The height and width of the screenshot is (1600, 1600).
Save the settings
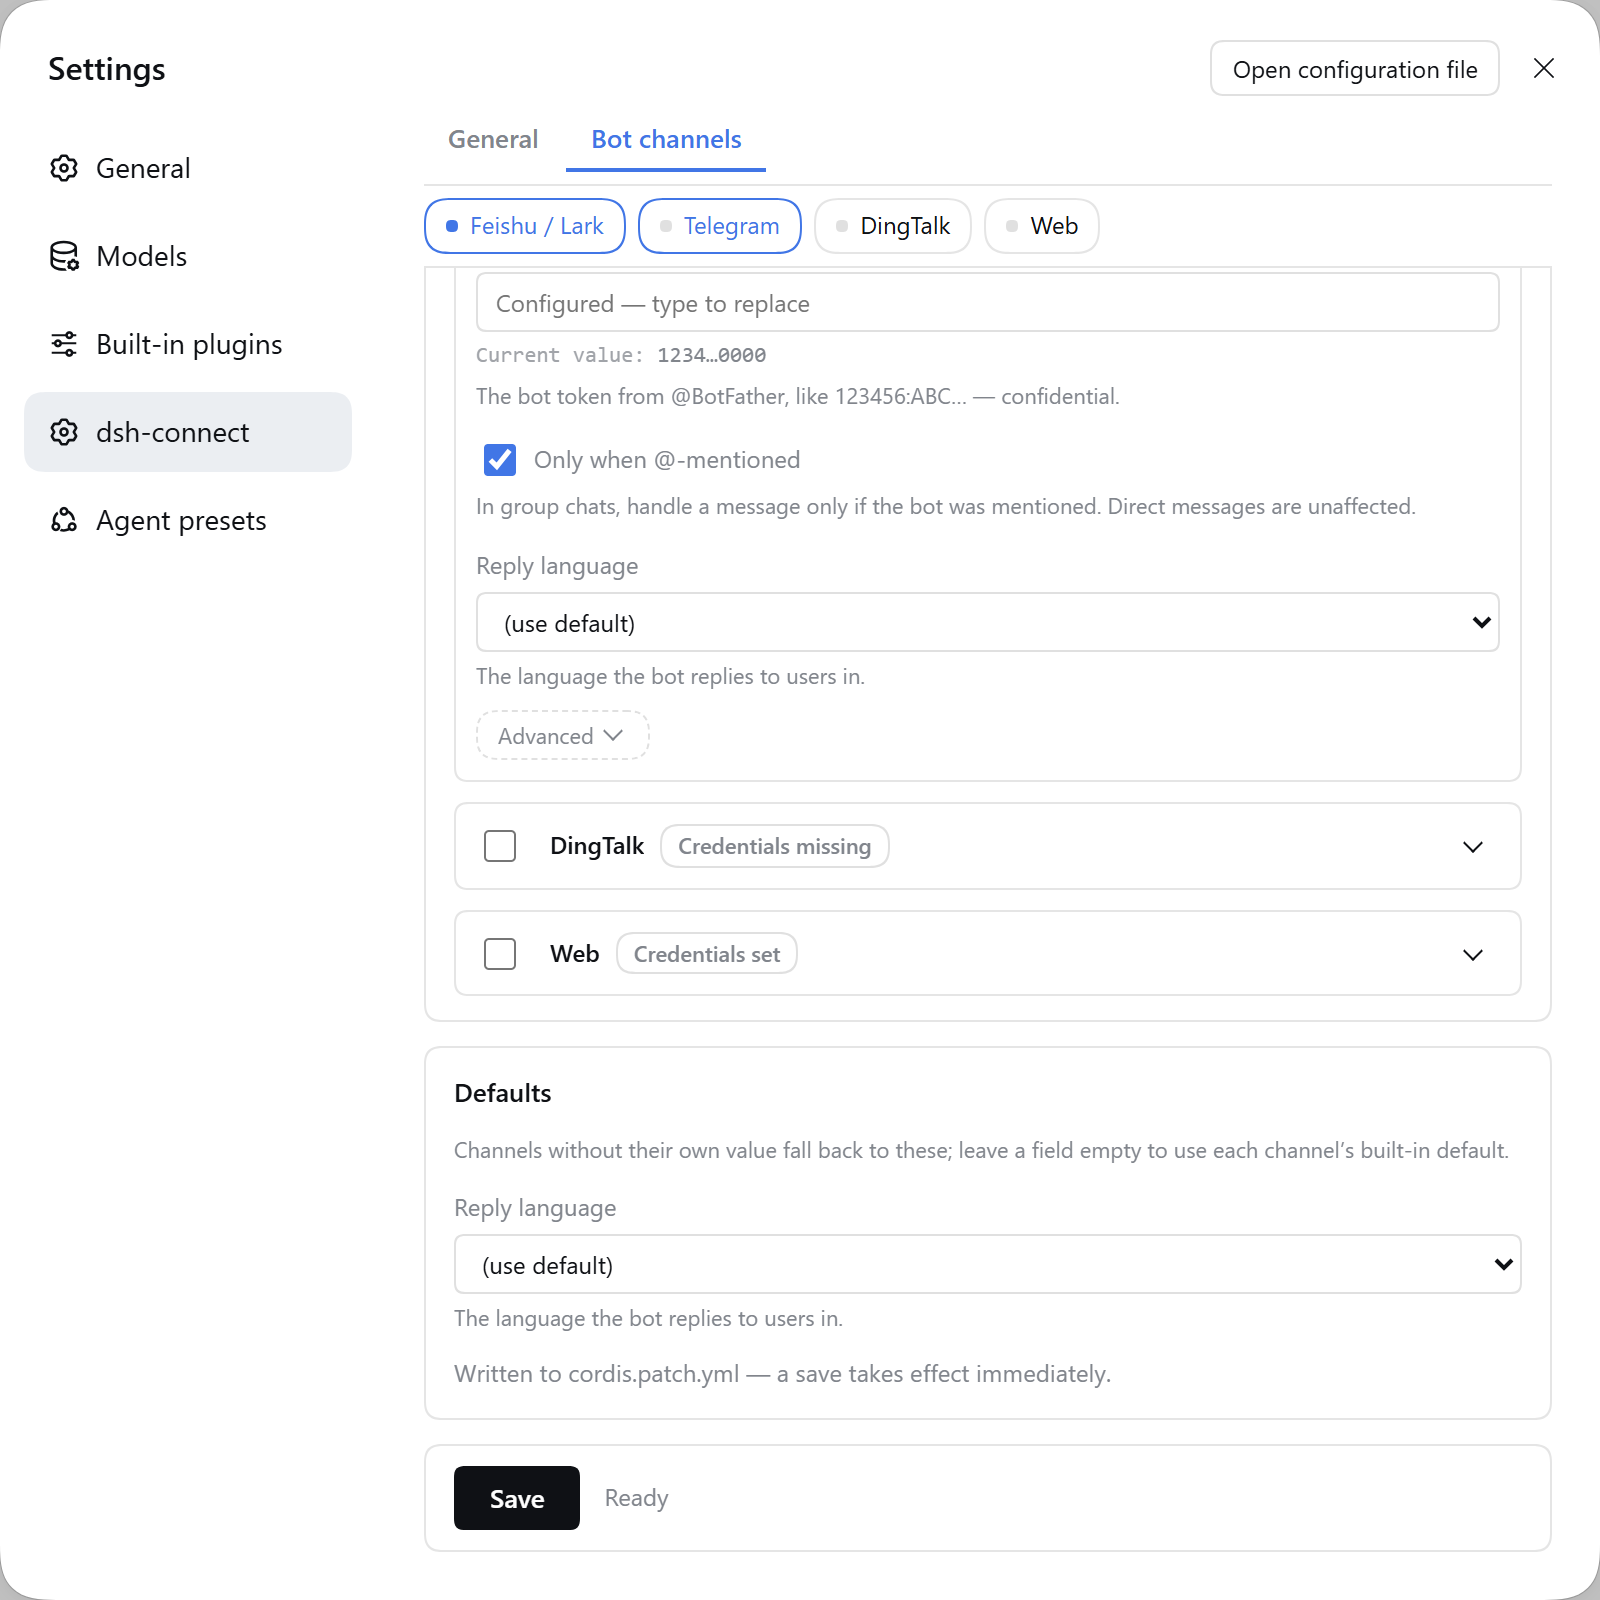click(517, 1498)
